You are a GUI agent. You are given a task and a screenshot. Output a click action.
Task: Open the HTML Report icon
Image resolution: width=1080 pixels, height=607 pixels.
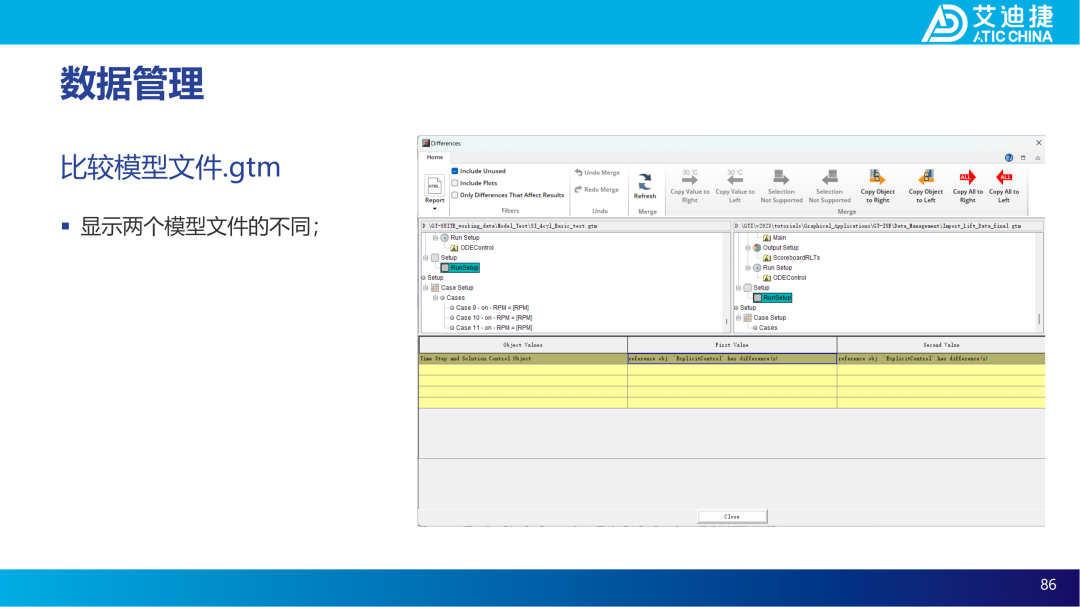click(434, 186)
